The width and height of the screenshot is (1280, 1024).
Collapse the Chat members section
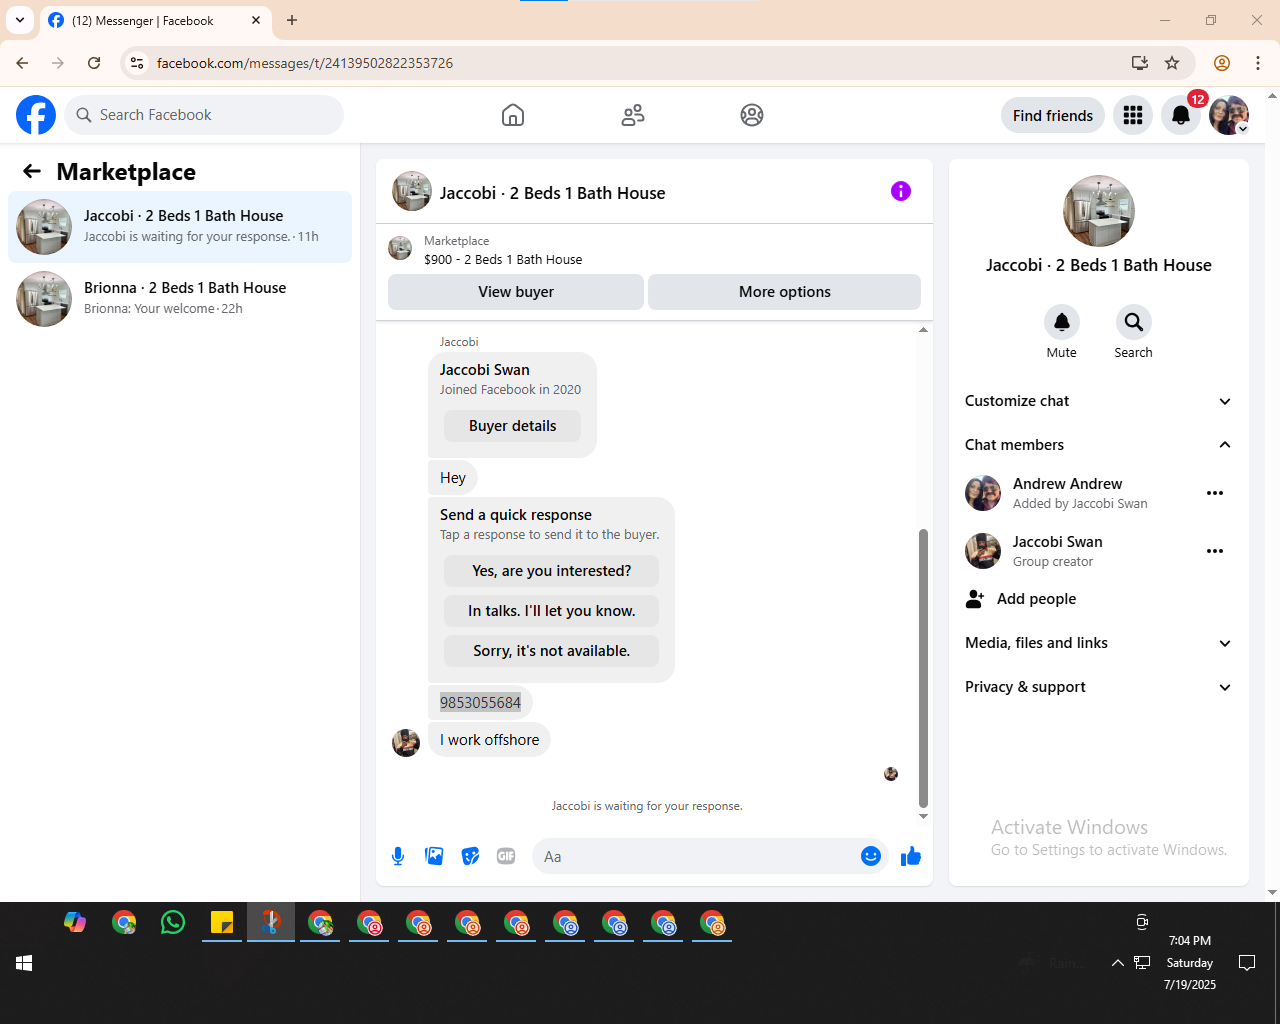(x=1098, y=445)
